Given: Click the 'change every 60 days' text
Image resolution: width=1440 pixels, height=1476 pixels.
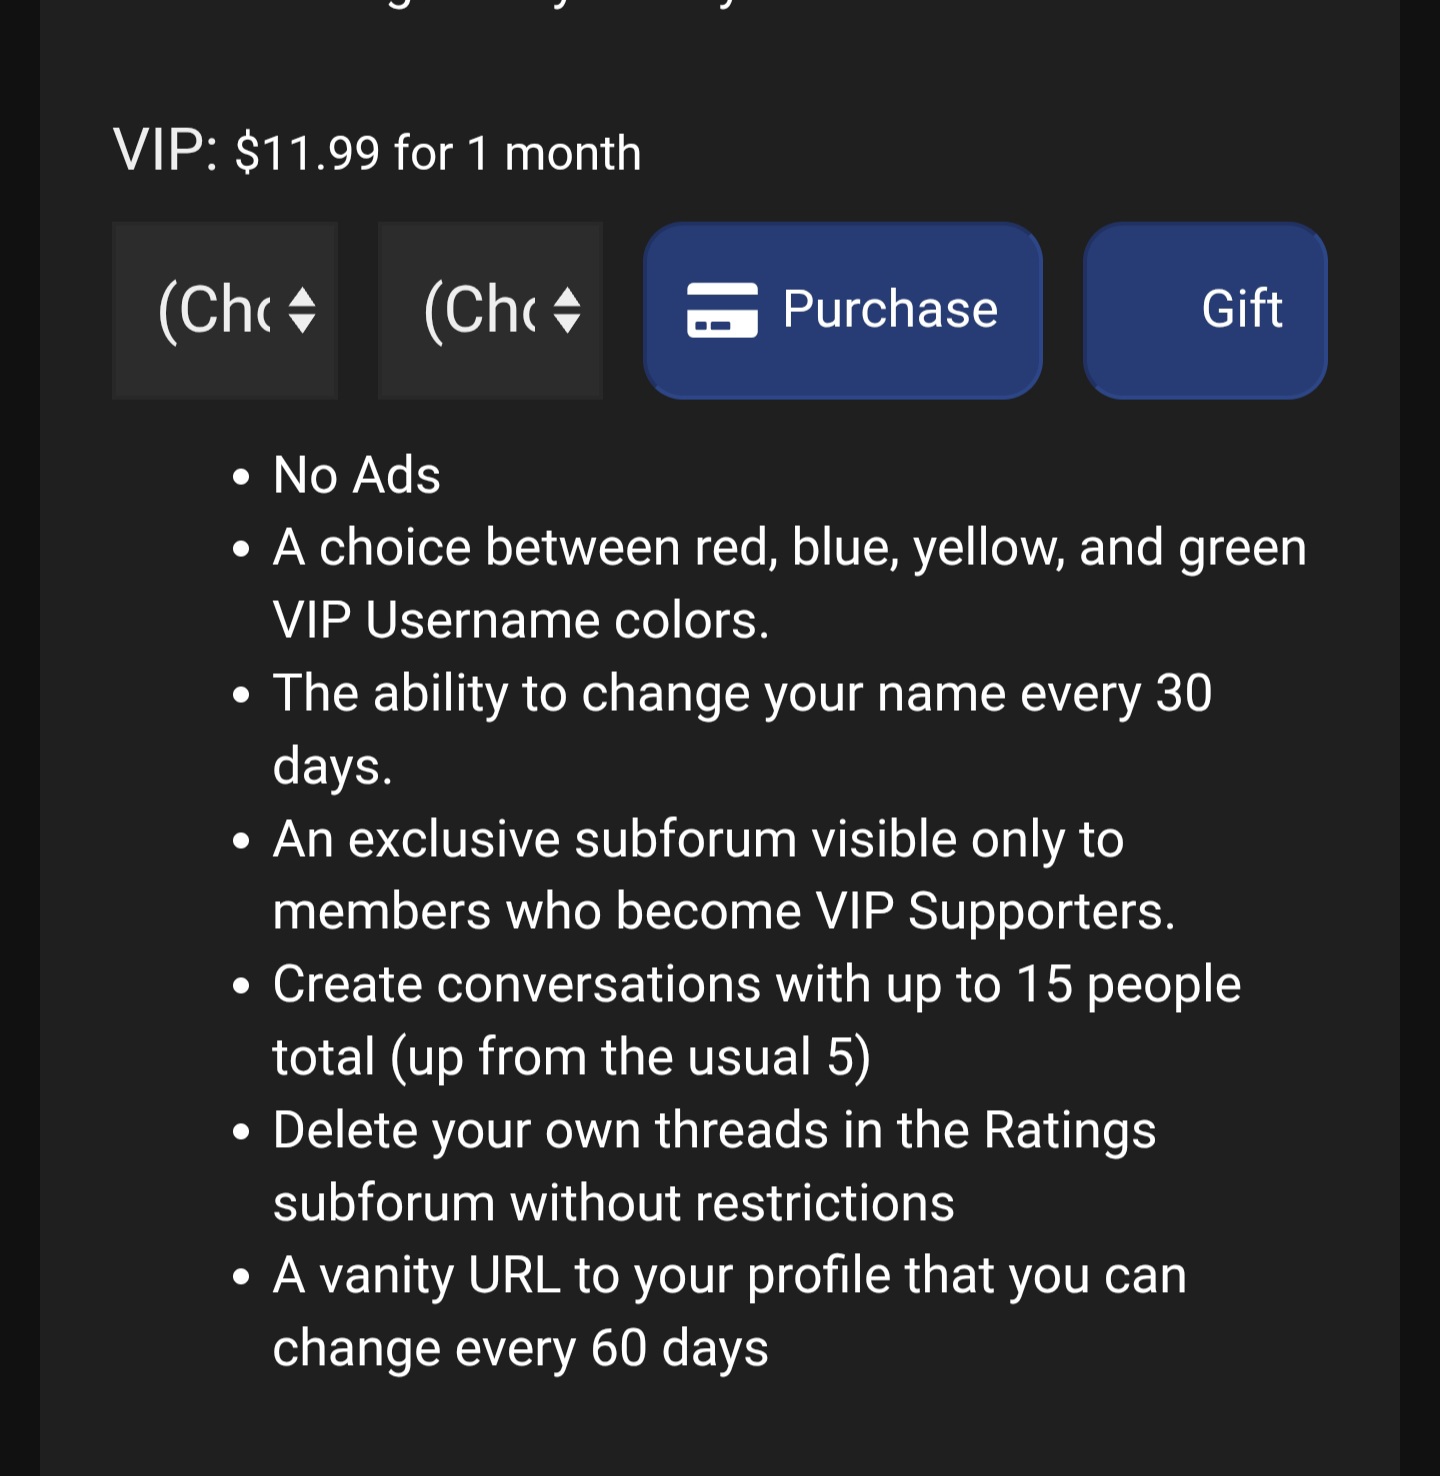Looking at the screenshot, I should 520,1349.
